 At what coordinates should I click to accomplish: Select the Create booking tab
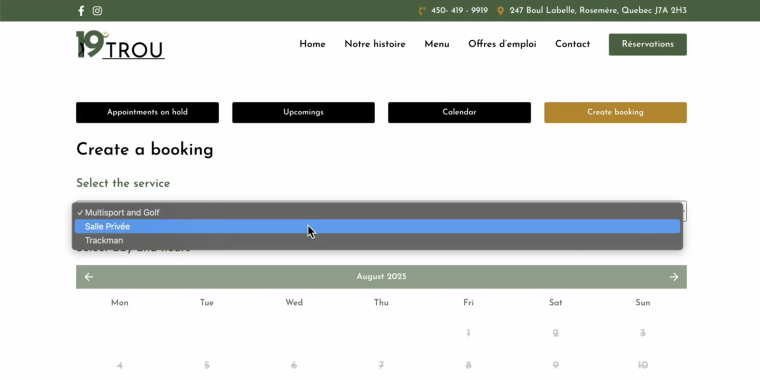616,112
